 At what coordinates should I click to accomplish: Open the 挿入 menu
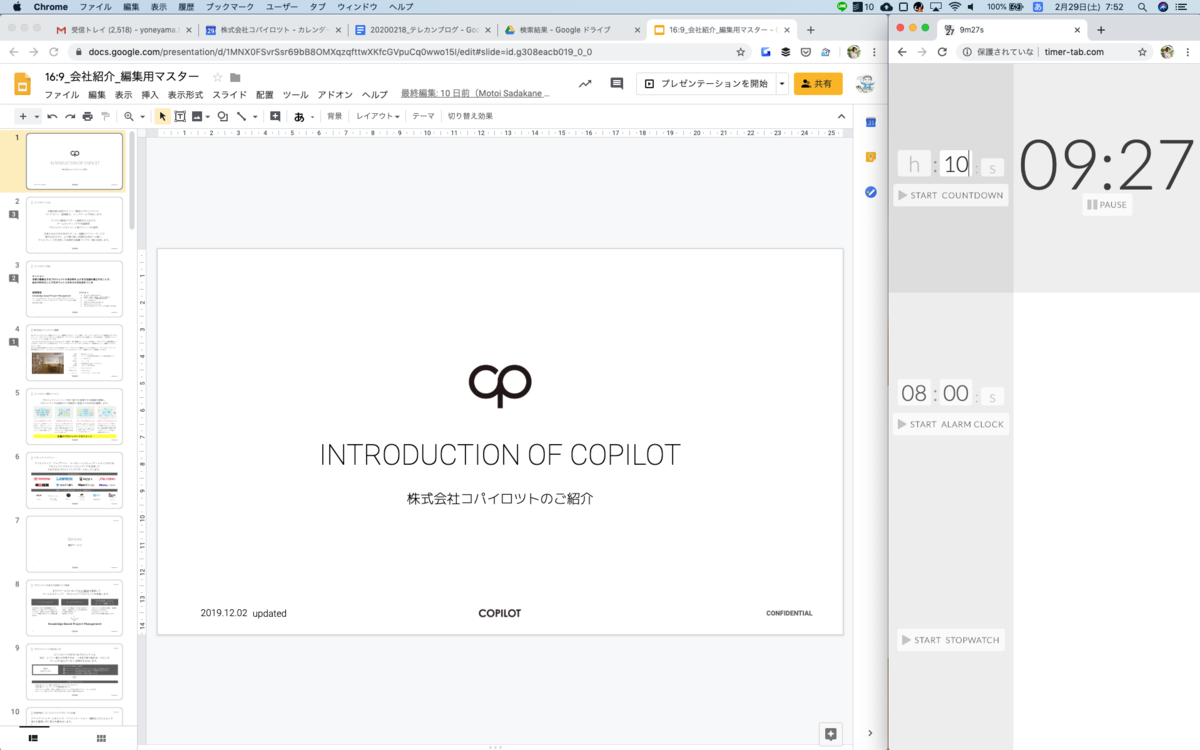[150, 95]
